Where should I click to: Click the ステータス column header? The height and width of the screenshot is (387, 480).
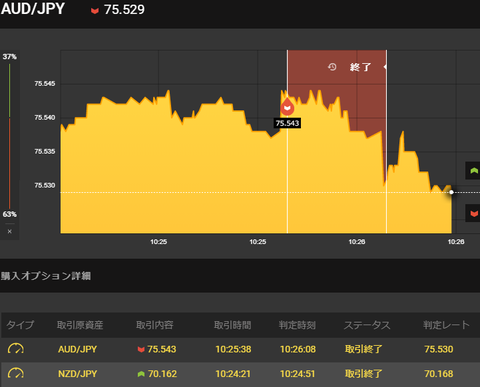coord(367,325)
